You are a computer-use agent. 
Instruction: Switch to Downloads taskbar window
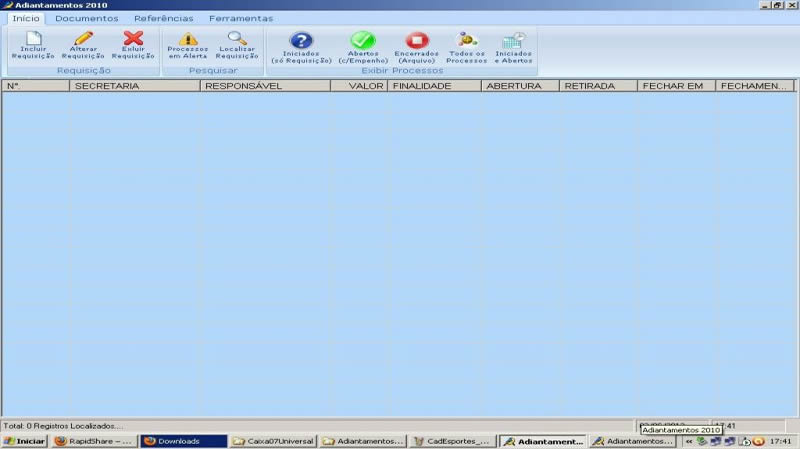183,441
